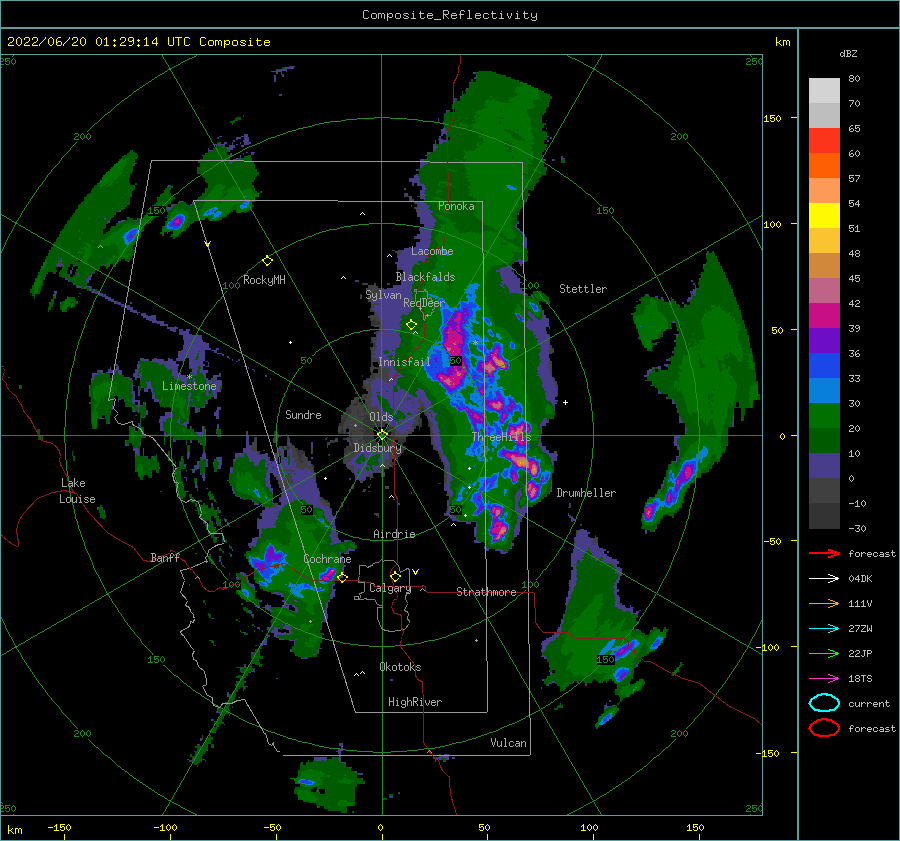Select the yellow diamond marker above Calgary label

click(395, 576)
